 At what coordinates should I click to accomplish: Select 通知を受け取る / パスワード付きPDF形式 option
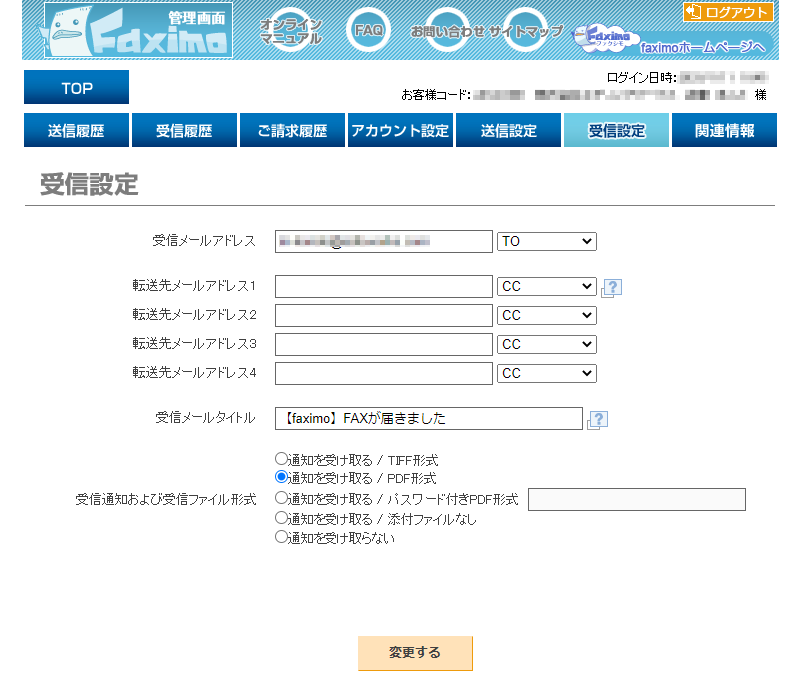pyautogui.click(x=281, y=499)
